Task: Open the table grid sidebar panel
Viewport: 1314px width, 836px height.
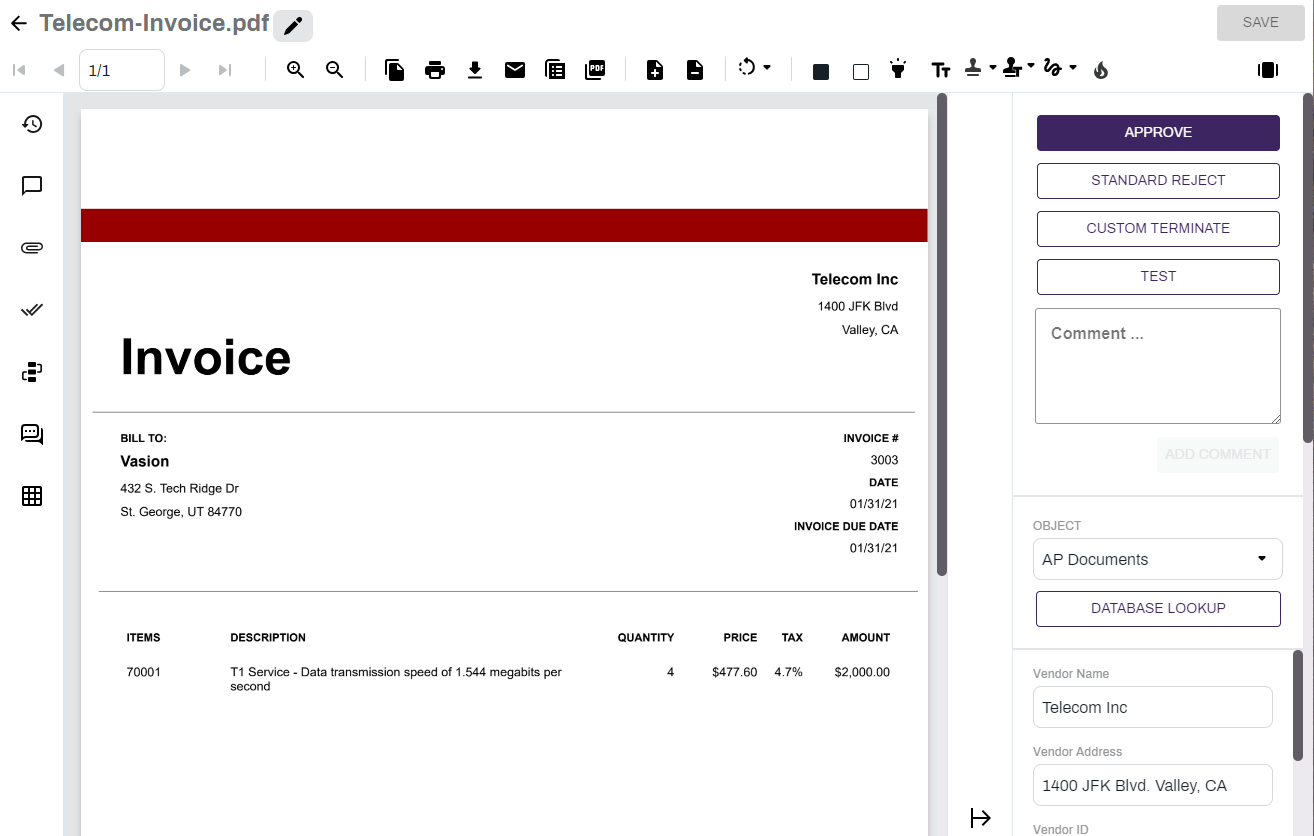Action: [32, 496]
